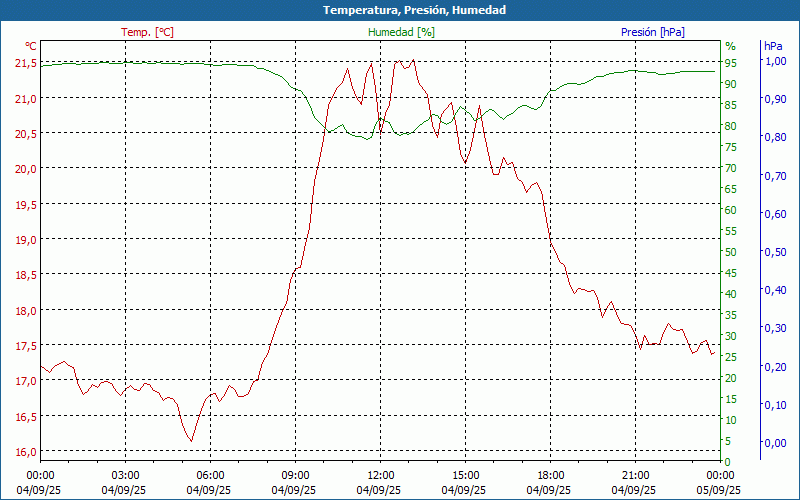Select the red Temp. [°C] legend label
This screenshot has width=800, height=500.
[x=147, y=32]
